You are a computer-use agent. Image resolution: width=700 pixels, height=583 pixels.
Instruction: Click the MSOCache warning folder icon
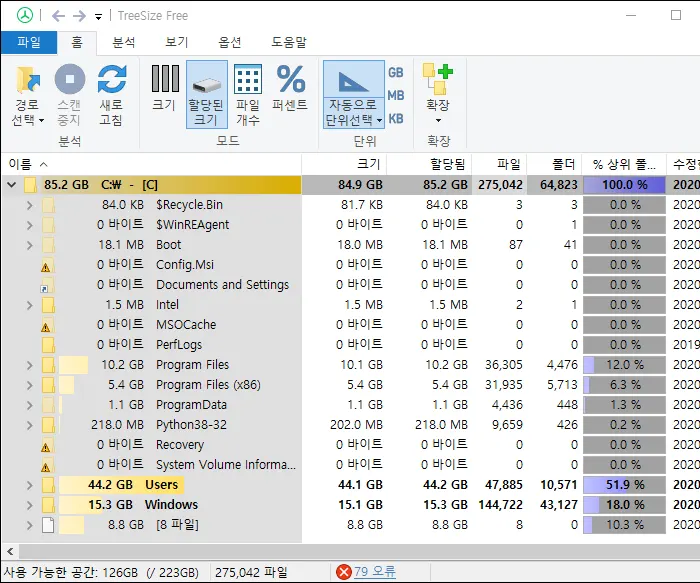tap(48, 325)
